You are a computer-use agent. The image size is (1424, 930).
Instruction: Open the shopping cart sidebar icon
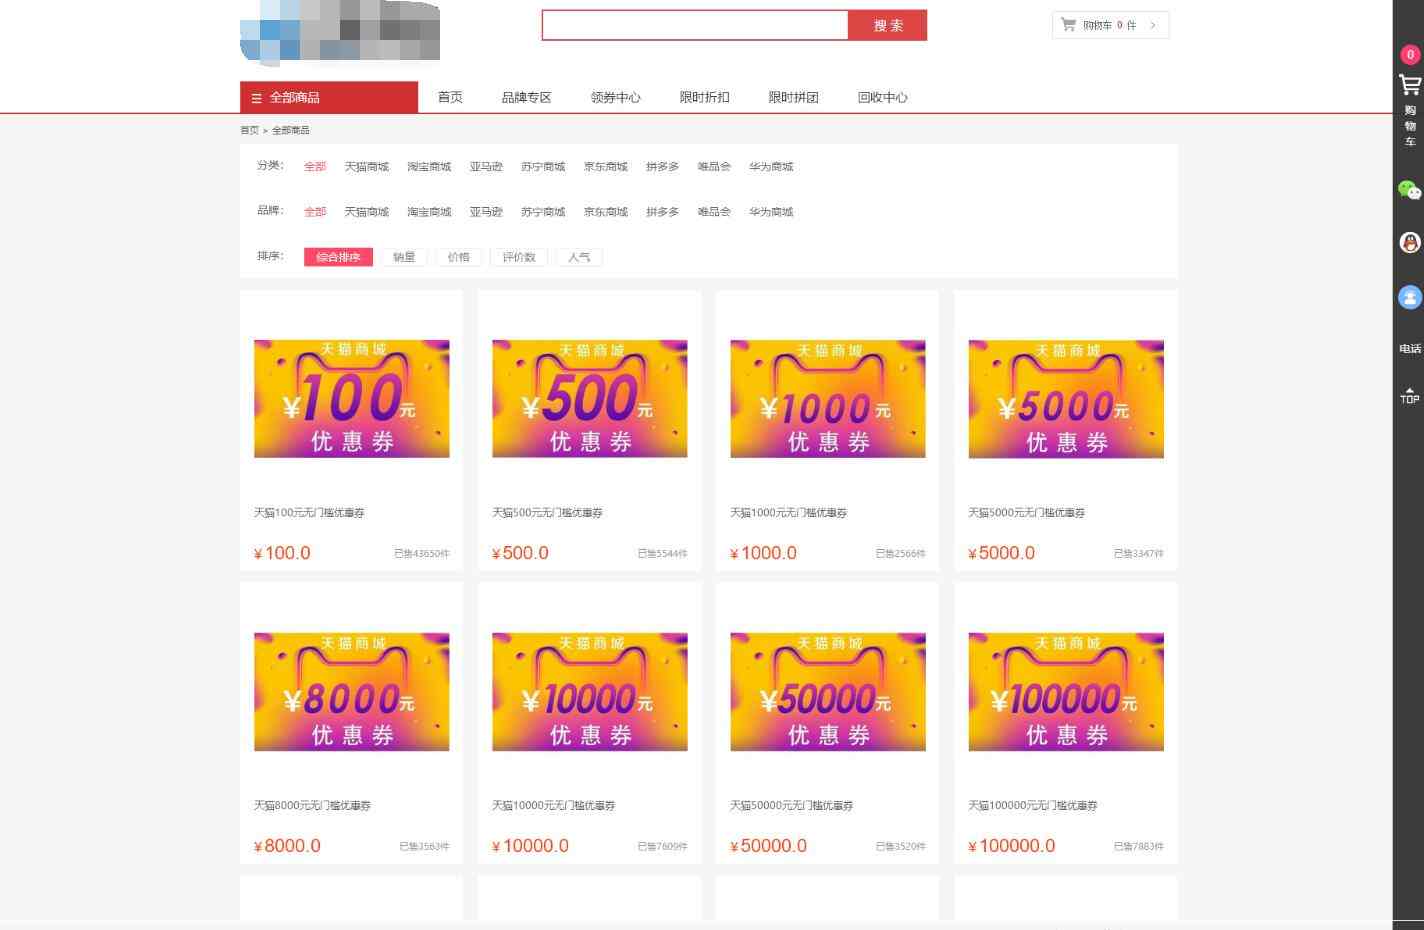click(1410, 86)
